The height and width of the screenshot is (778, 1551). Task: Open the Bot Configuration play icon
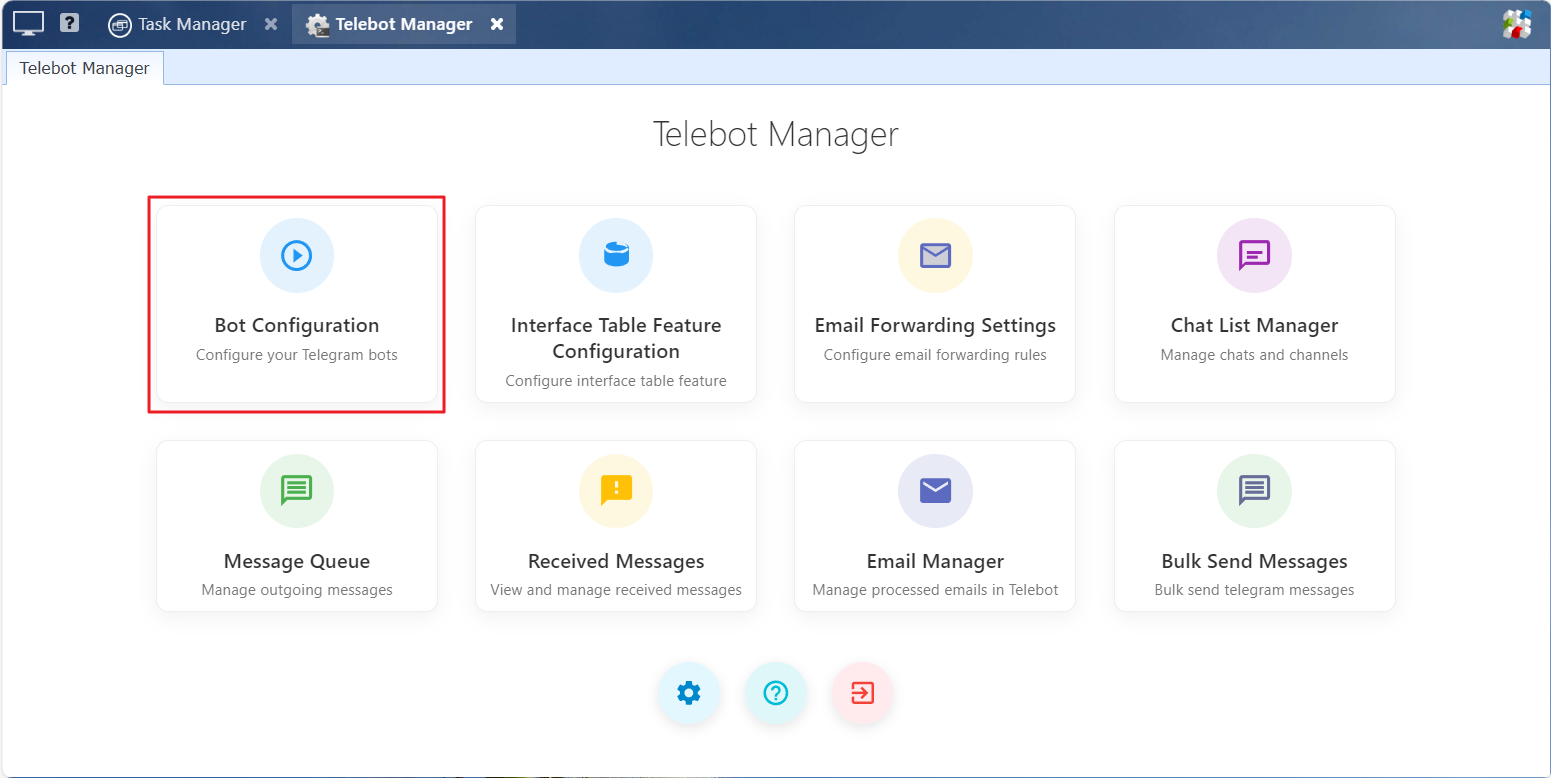coord(297,256)
